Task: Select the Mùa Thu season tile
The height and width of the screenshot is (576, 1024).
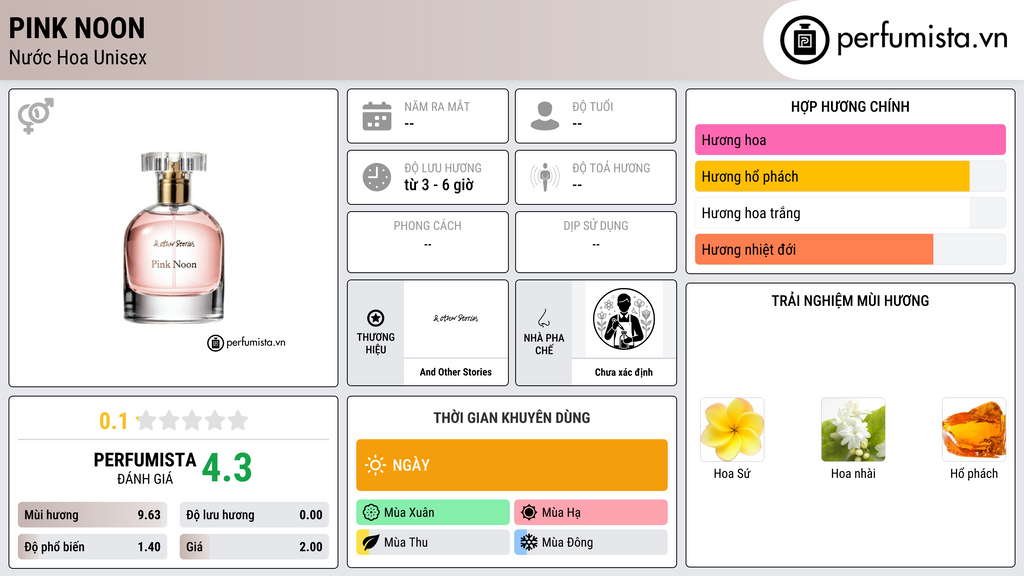Action: (433, 542)
